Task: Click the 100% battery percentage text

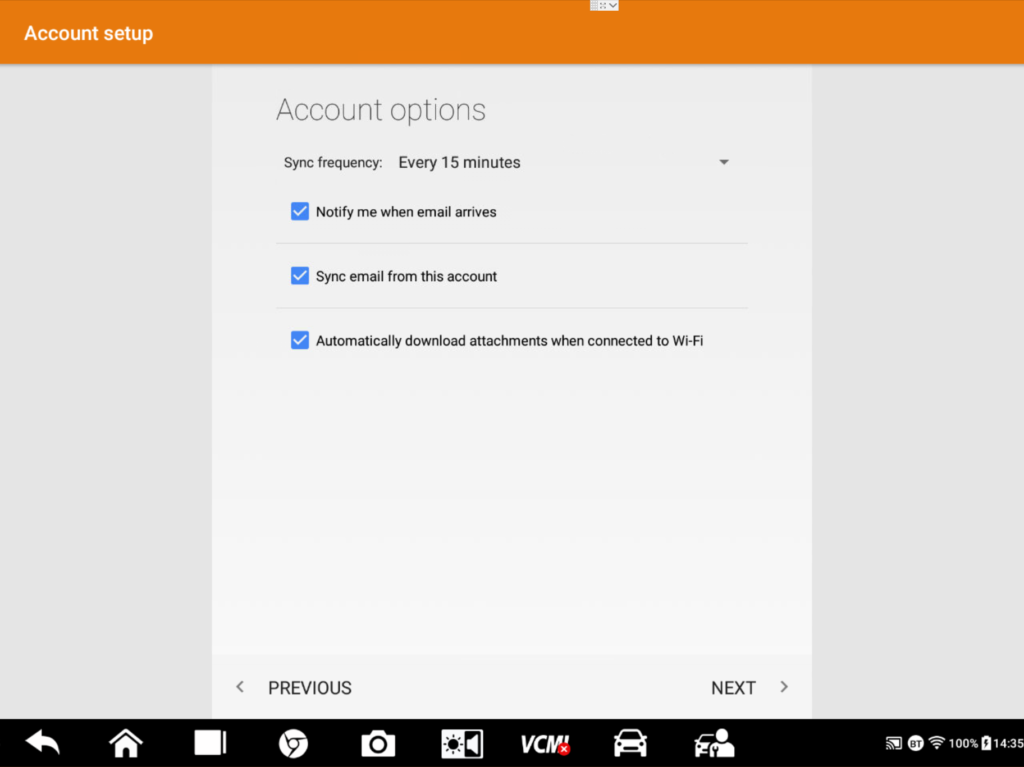Action: (963, 743)
